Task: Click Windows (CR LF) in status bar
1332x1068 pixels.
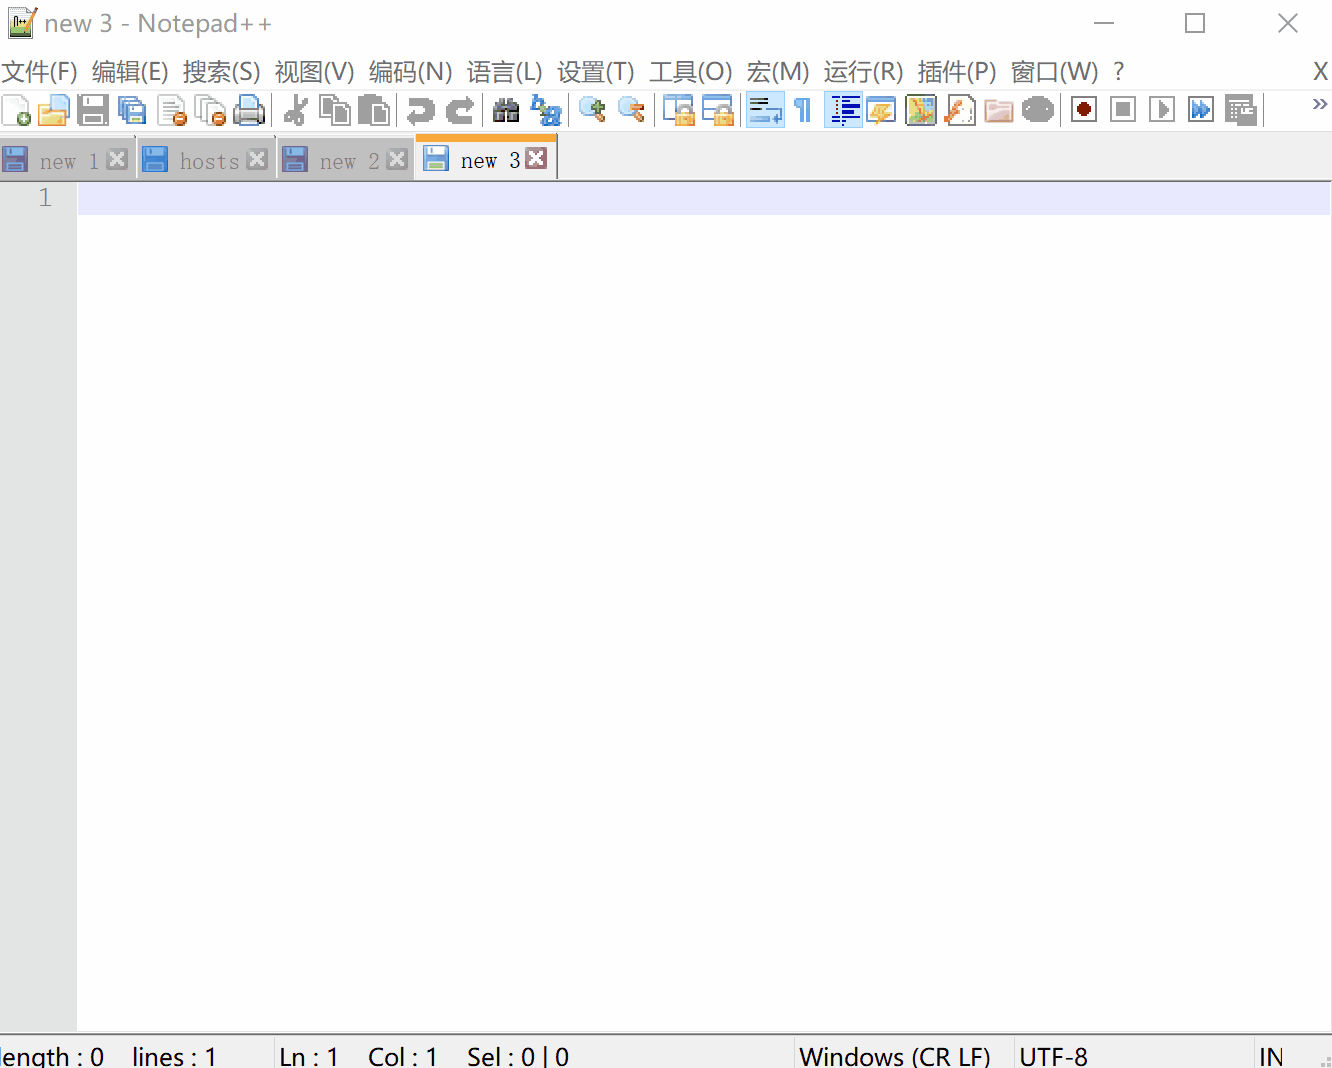Action: click(x=895, y=1056)
